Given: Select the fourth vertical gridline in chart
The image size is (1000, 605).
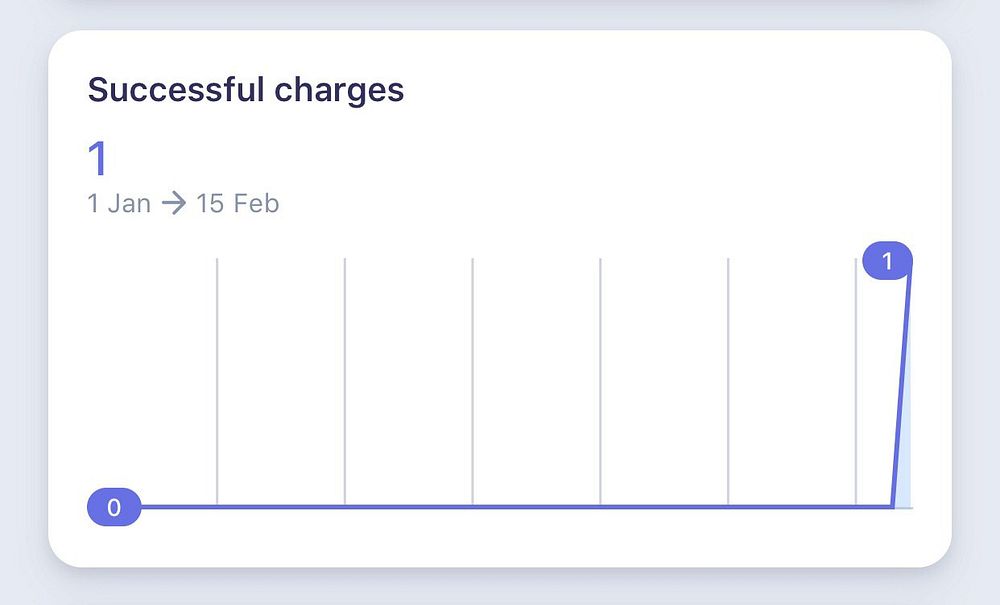Looking at the screenshot, I should pyautogui.click(x=600, y=381).
